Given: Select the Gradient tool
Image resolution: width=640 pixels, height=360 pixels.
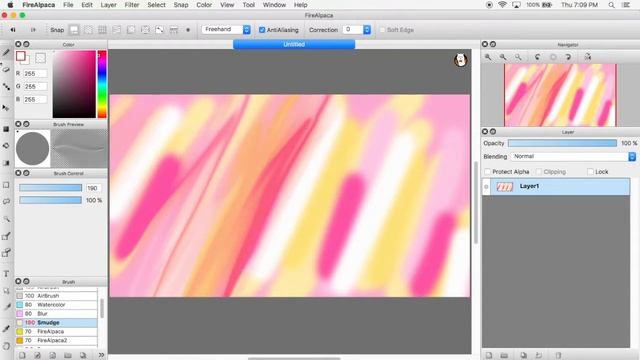Looking at the screenshot, I should tap(6, 163).
